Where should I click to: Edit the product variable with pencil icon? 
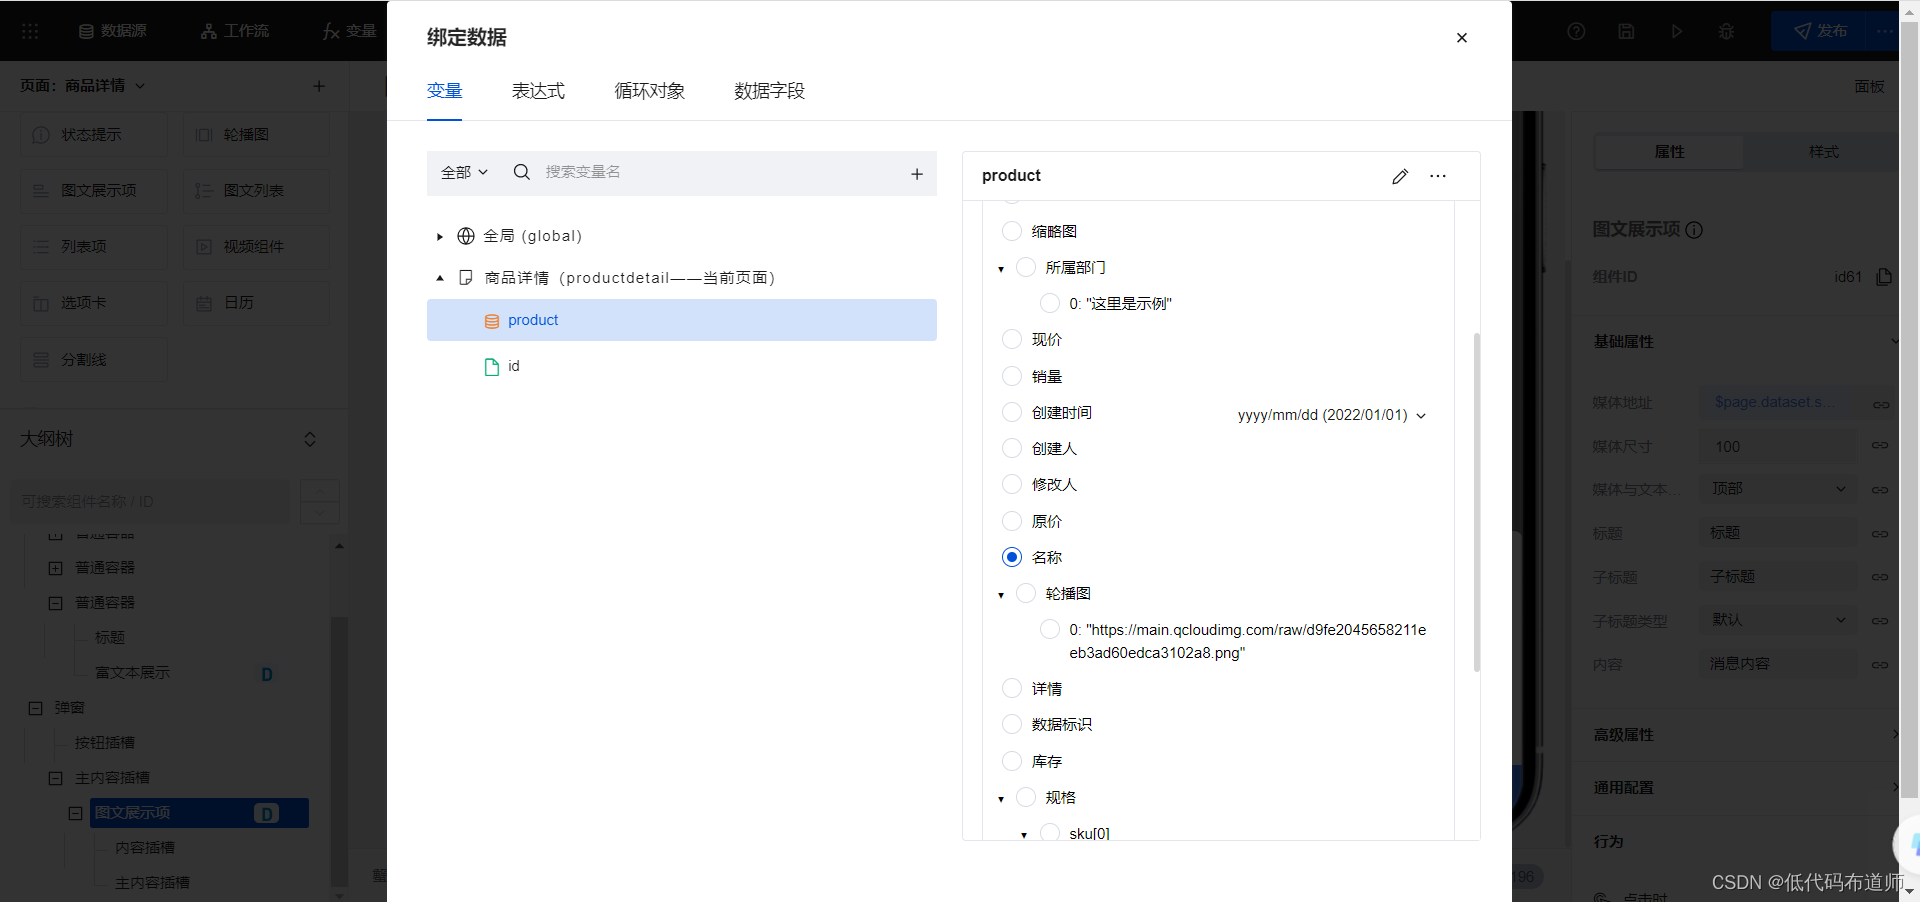[1399, 176]
